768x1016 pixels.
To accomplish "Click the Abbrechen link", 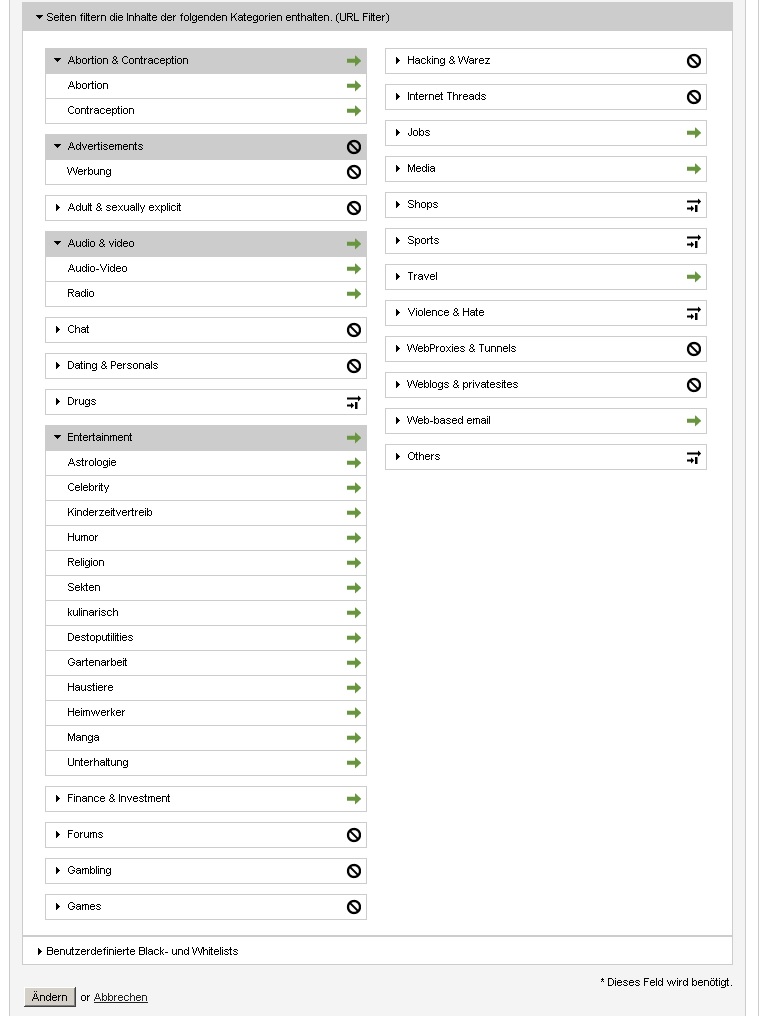I will (x=120, y=998).
